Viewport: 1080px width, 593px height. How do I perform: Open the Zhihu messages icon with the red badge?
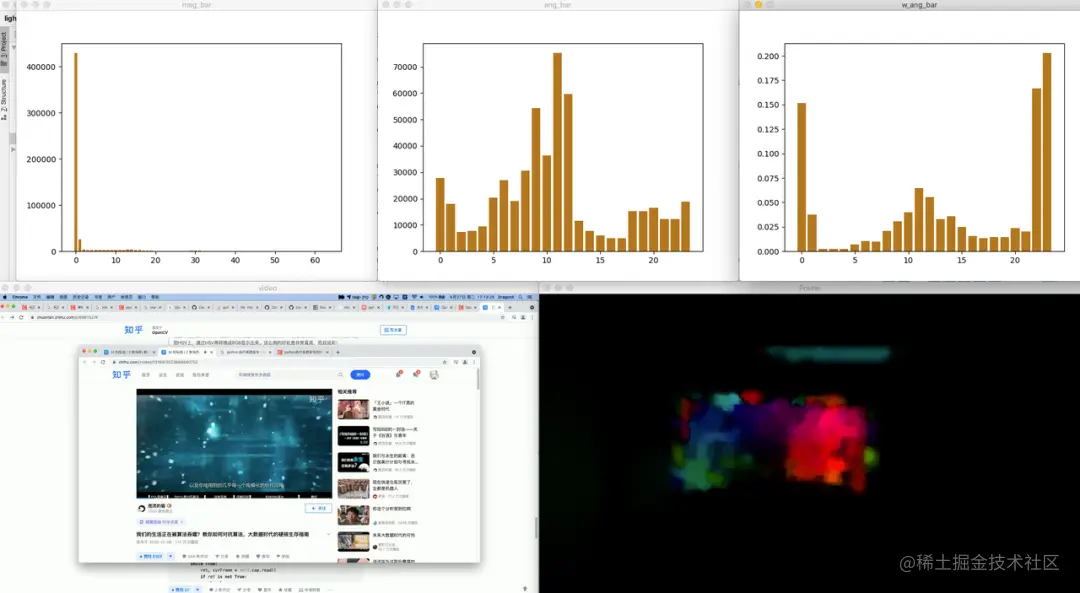tap(415, 375)
